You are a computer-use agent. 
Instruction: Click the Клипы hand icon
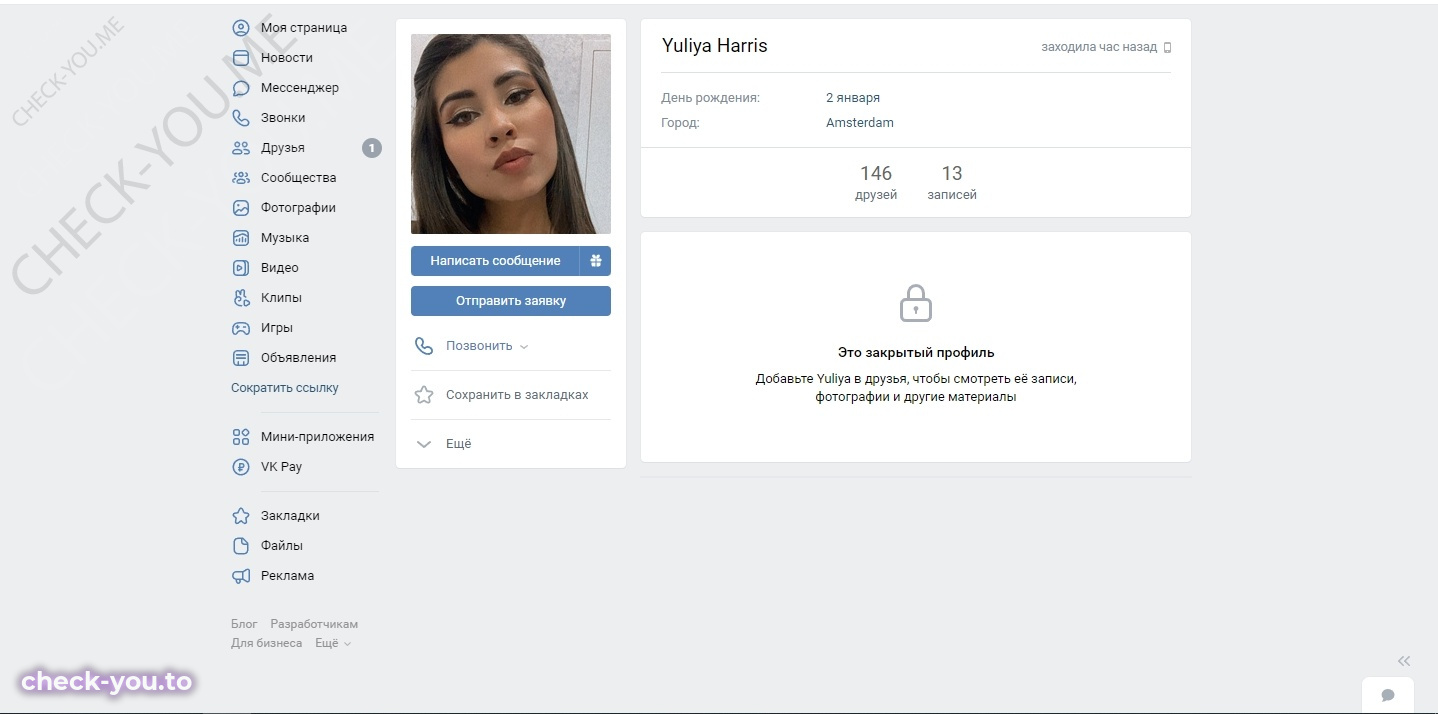[x=241, y=298]
